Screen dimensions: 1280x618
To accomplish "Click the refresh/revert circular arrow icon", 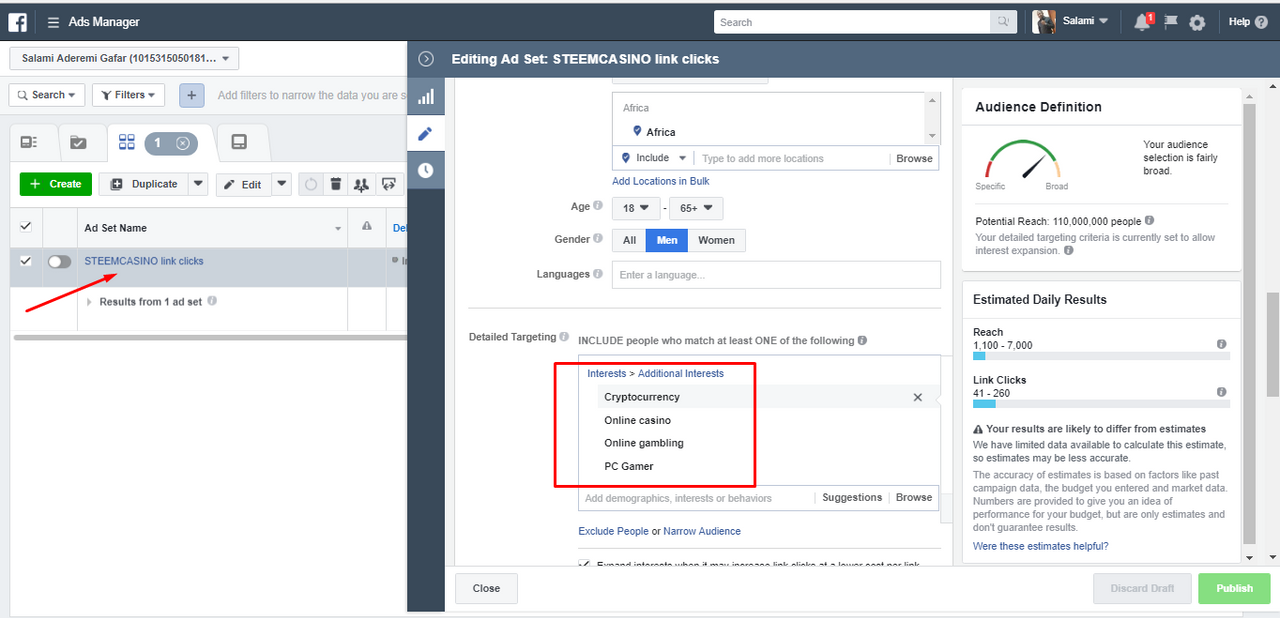I will (311, 184).
